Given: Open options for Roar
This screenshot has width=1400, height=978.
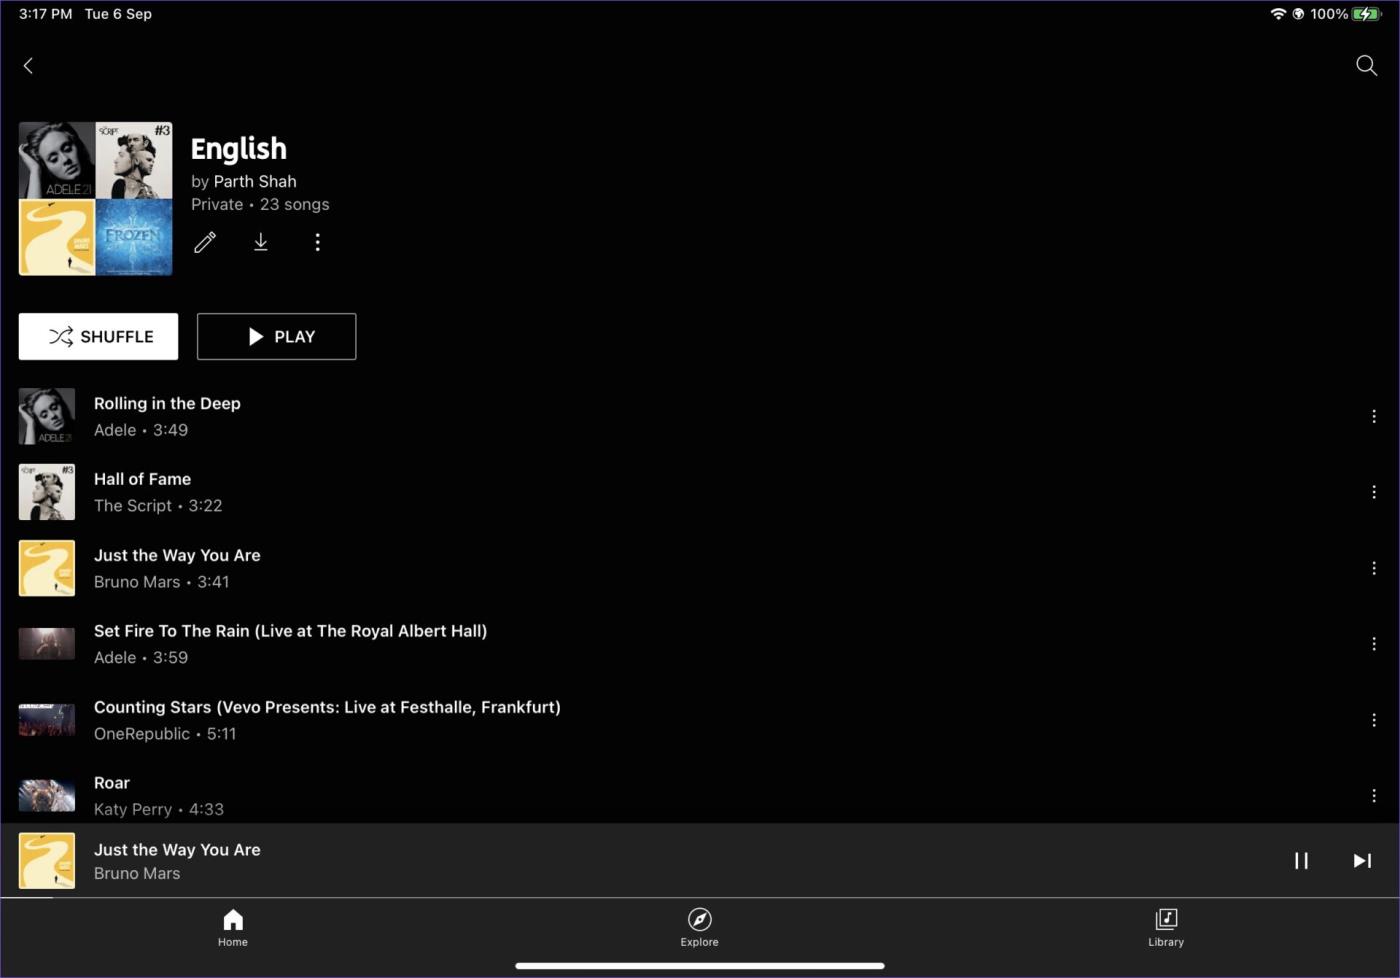Looking at the screenshot, I should (x=1373, y=796).
